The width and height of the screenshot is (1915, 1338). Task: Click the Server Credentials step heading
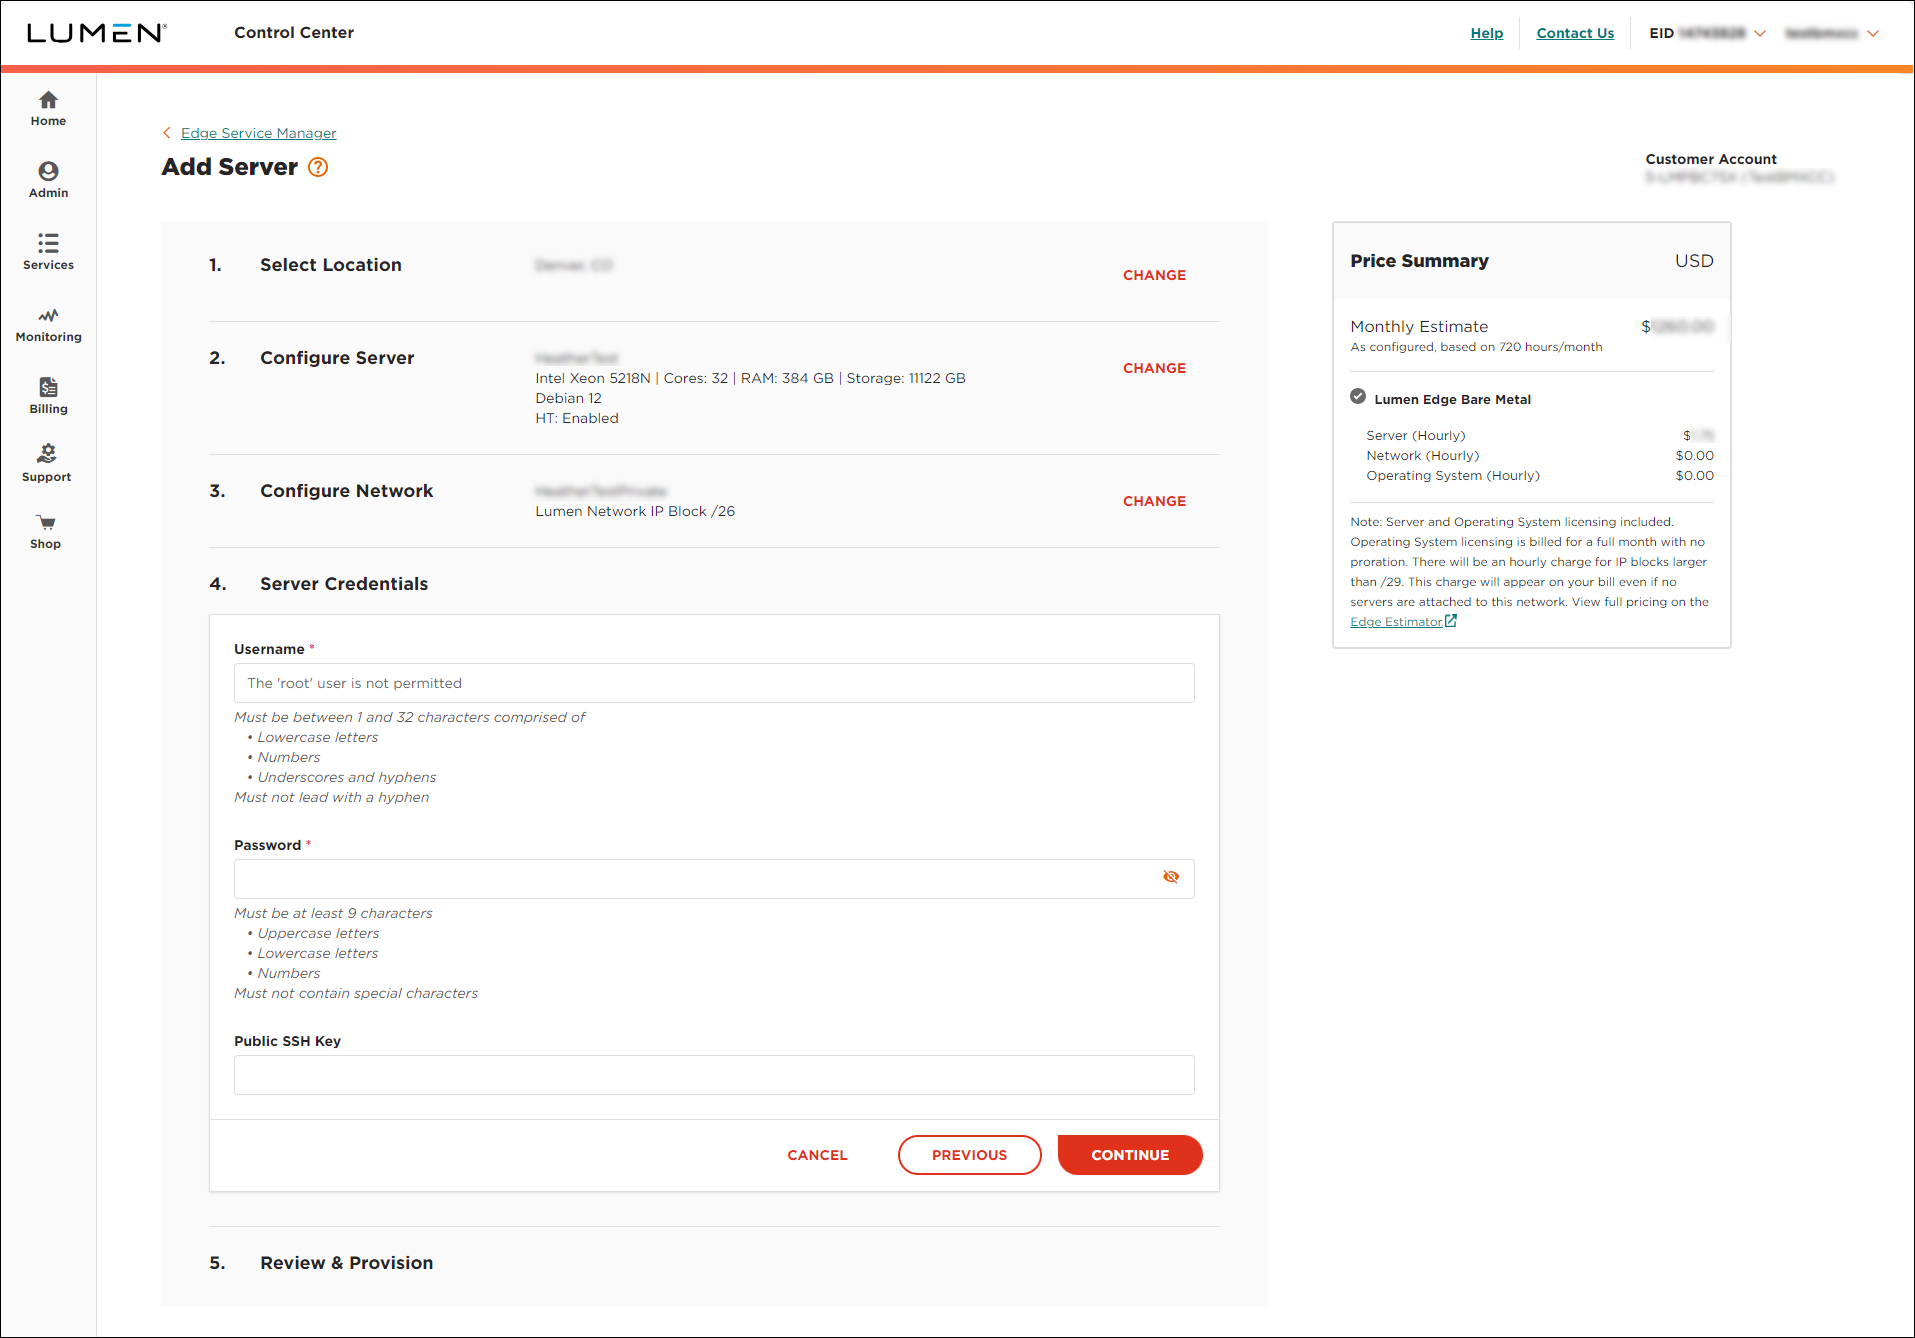pyautogui.click(x=344, y=584)
